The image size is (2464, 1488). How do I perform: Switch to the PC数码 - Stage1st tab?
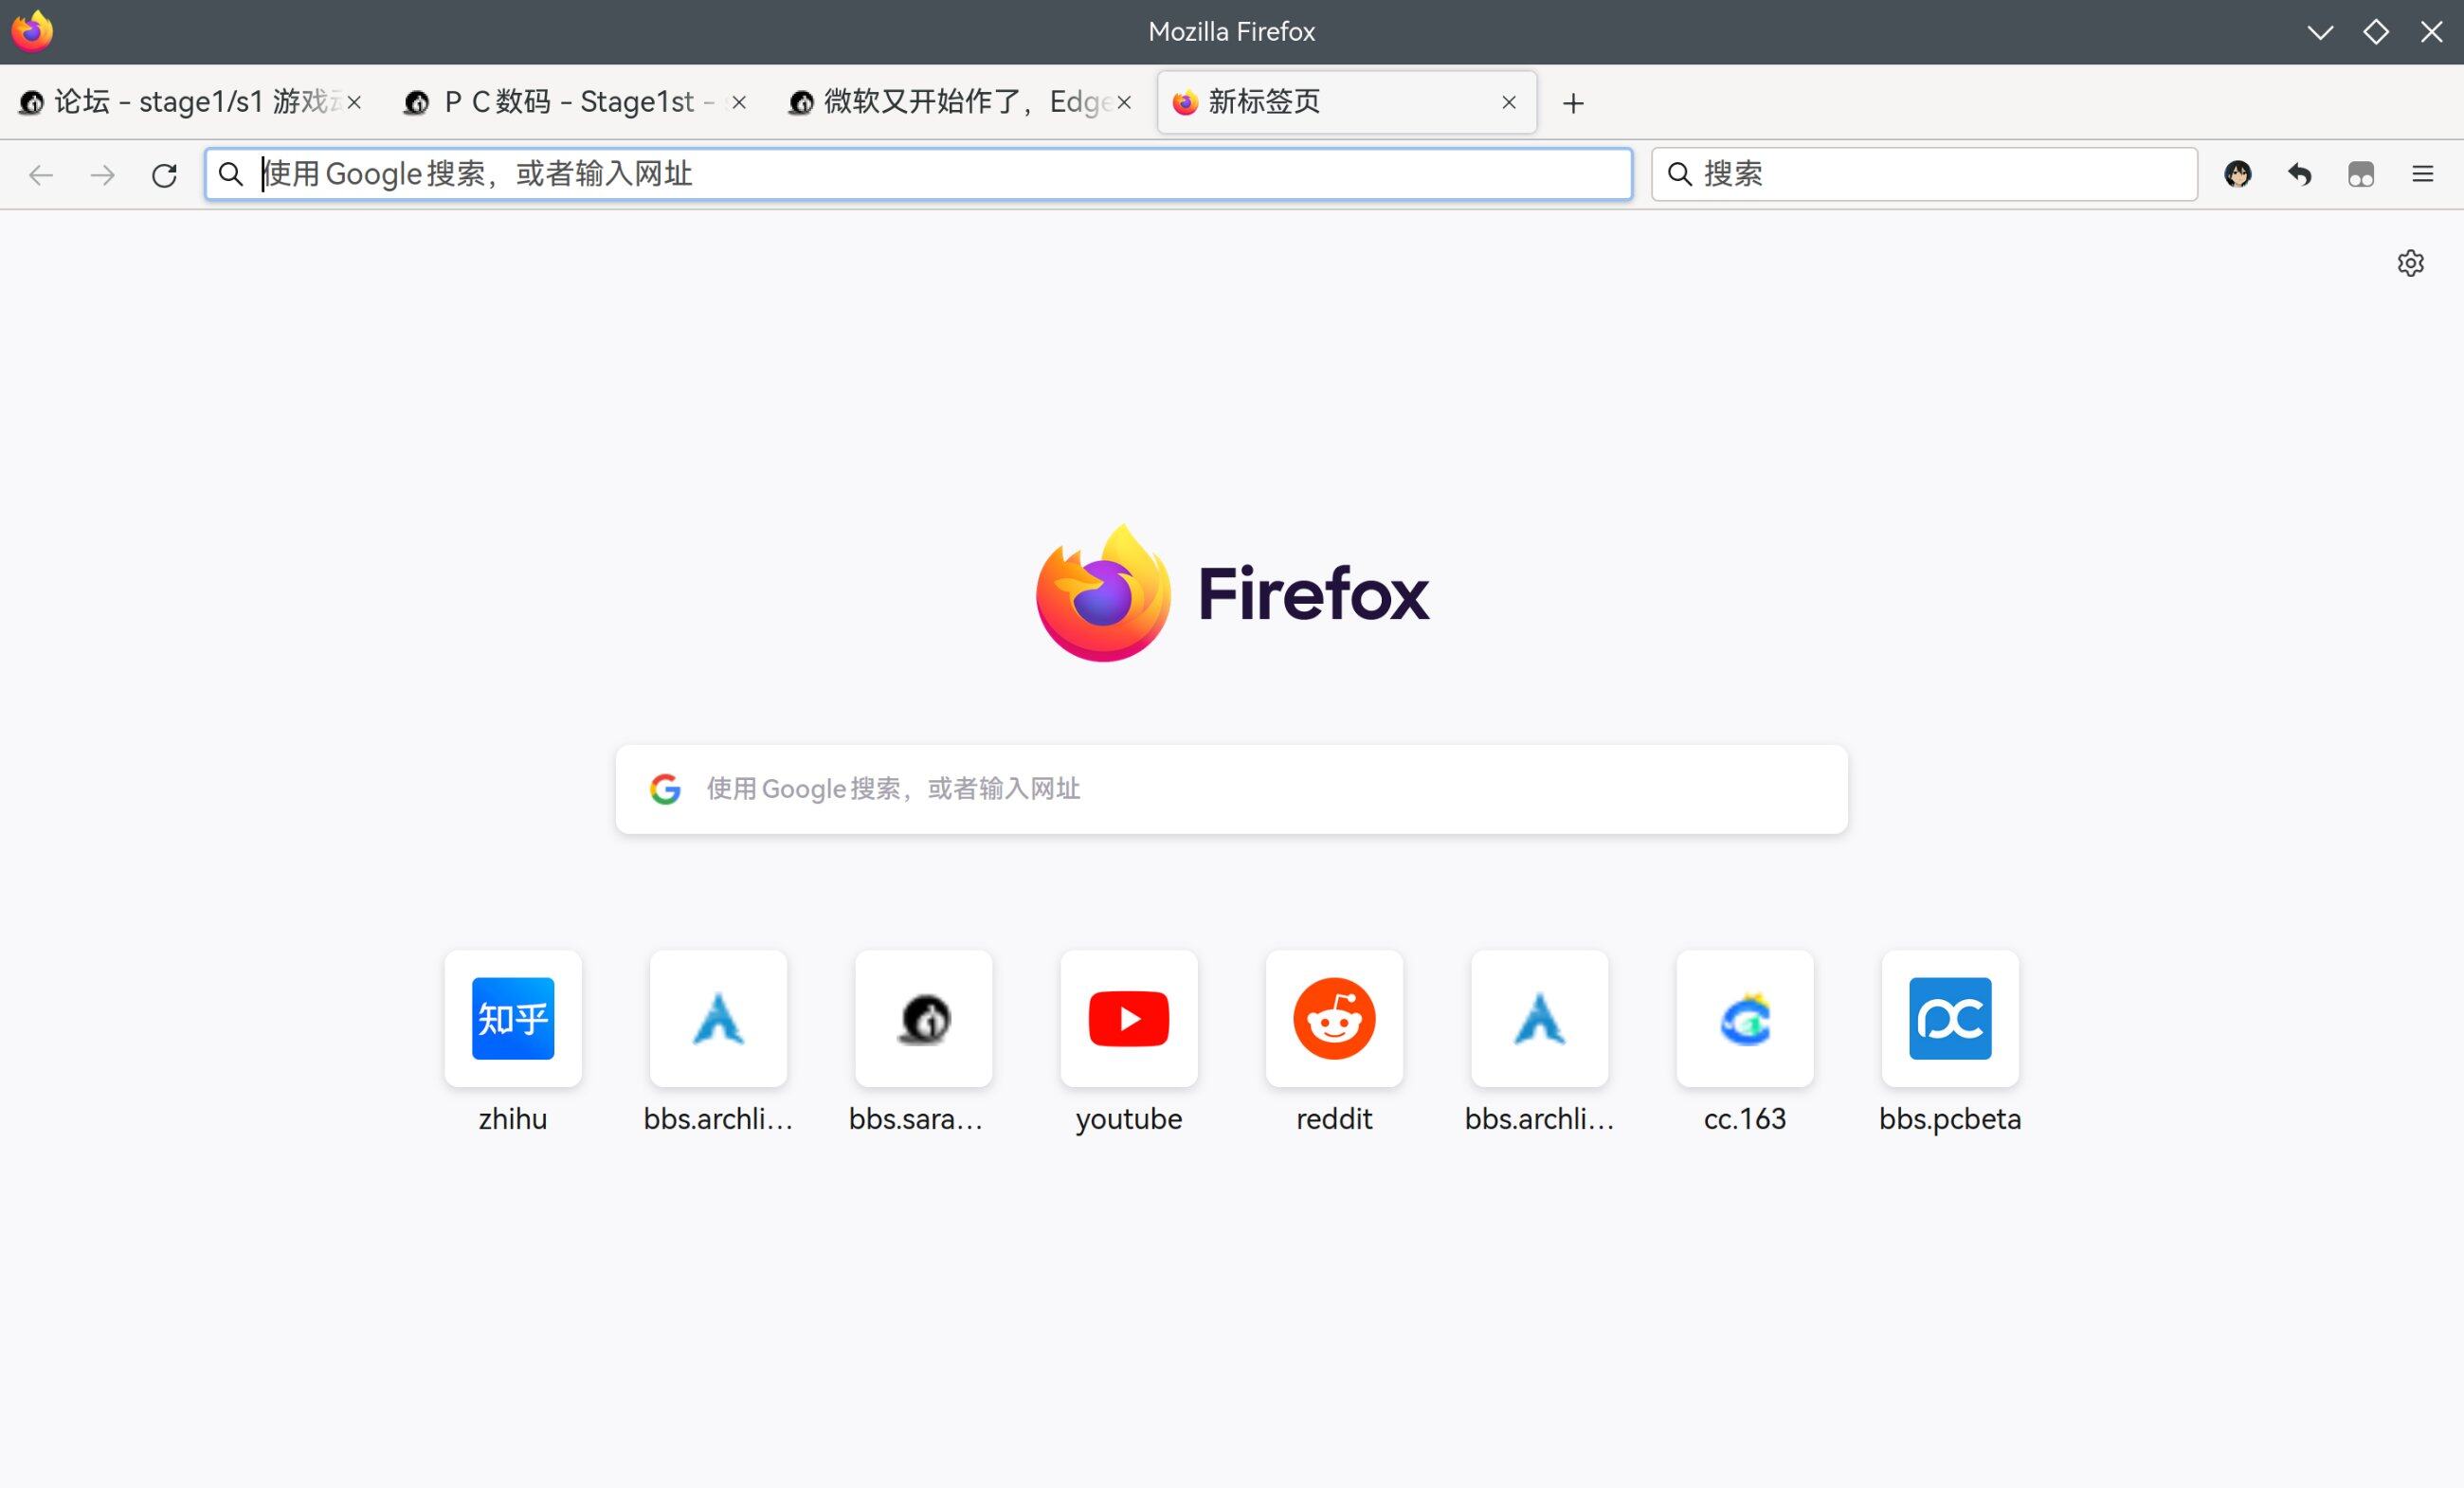point(575,102)
